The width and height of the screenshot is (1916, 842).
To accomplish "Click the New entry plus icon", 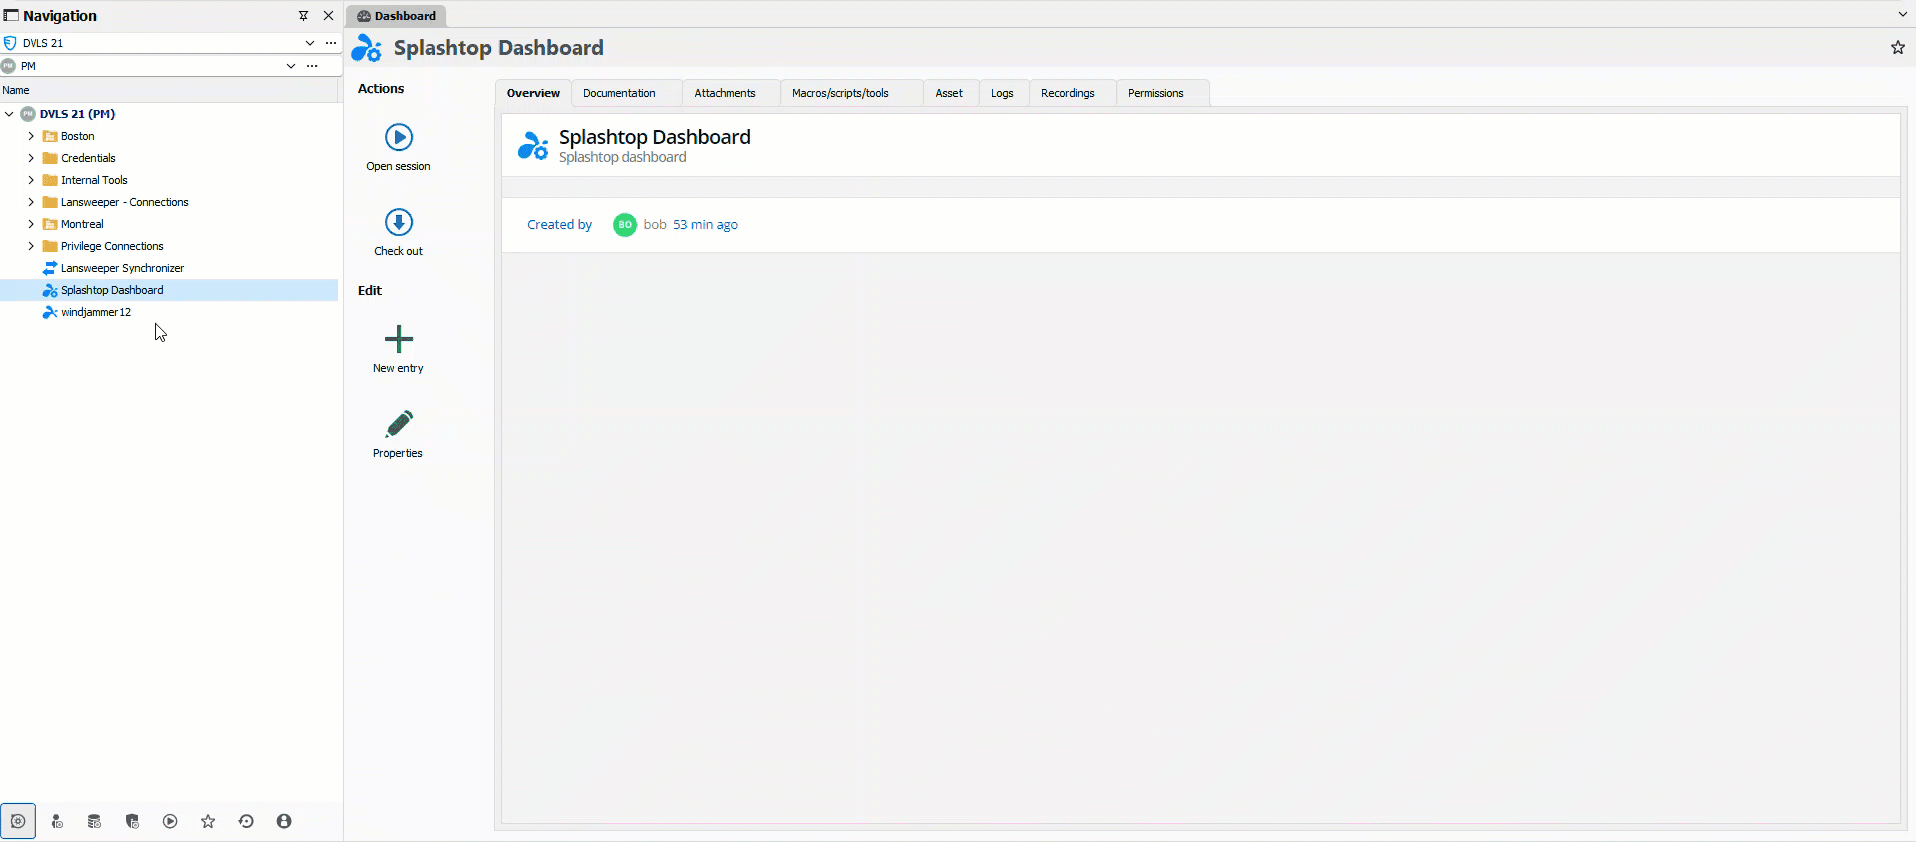I will (x=398, y=339).
